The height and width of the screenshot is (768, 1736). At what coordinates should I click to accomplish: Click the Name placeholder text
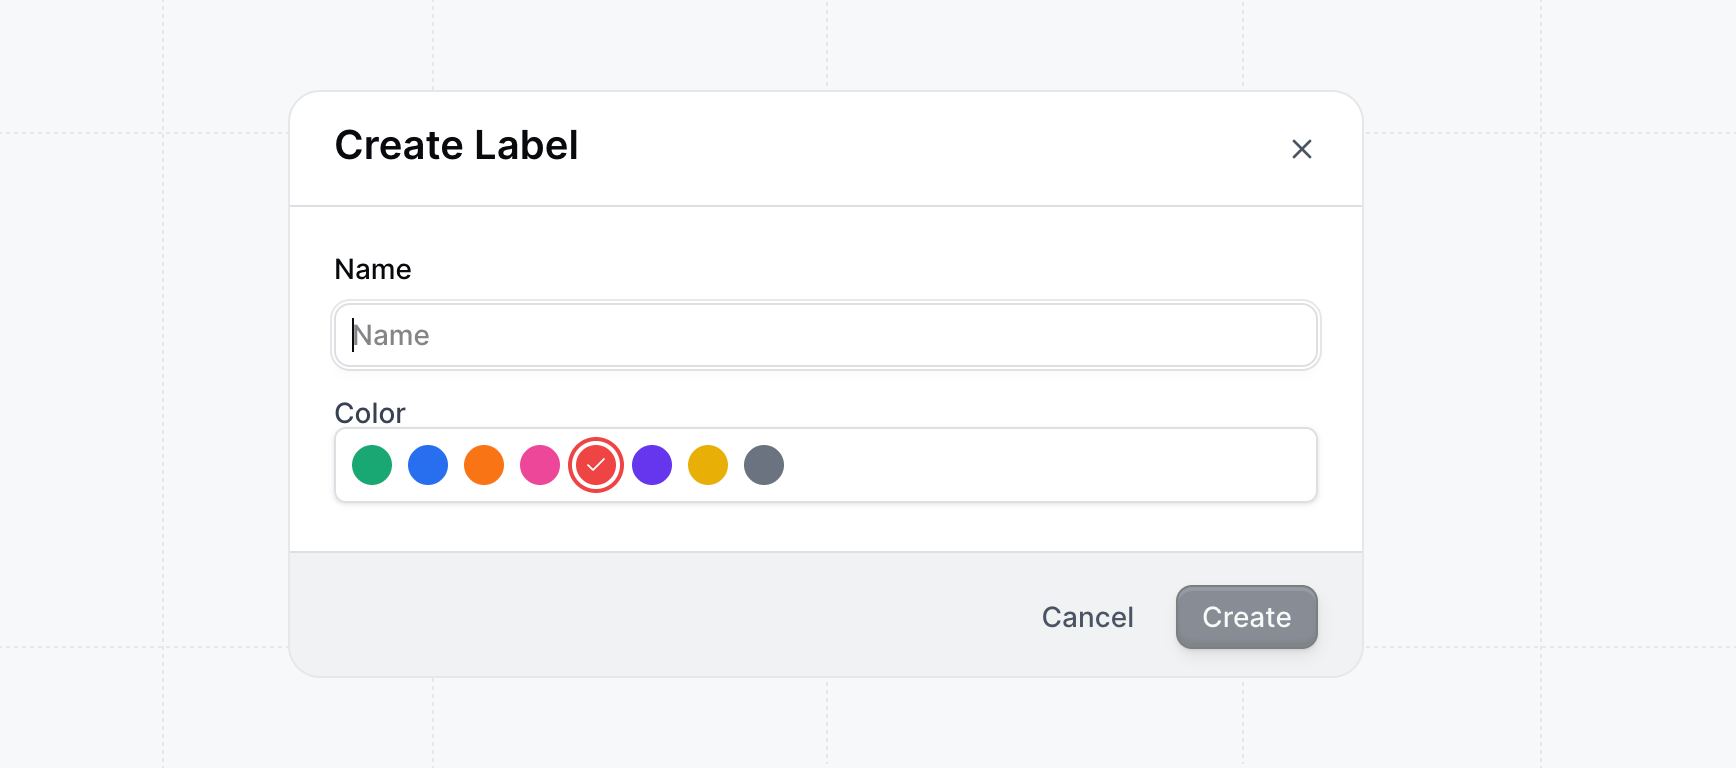[392, 335]
